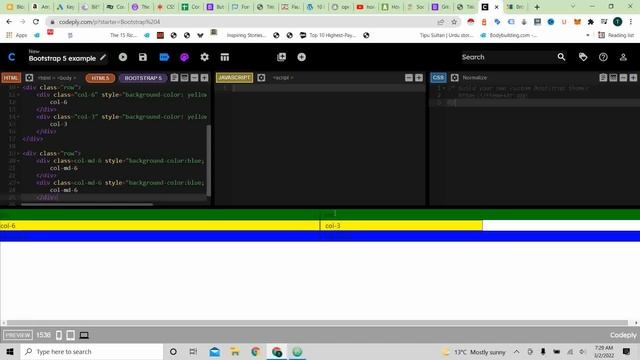Open CSS panel settings gear

pyautogui.click(x=454, y=78)
